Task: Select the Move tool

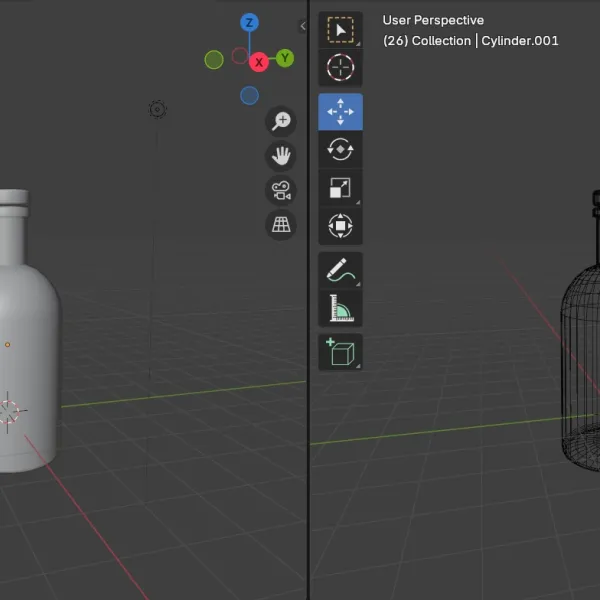Action: [340, 112]
